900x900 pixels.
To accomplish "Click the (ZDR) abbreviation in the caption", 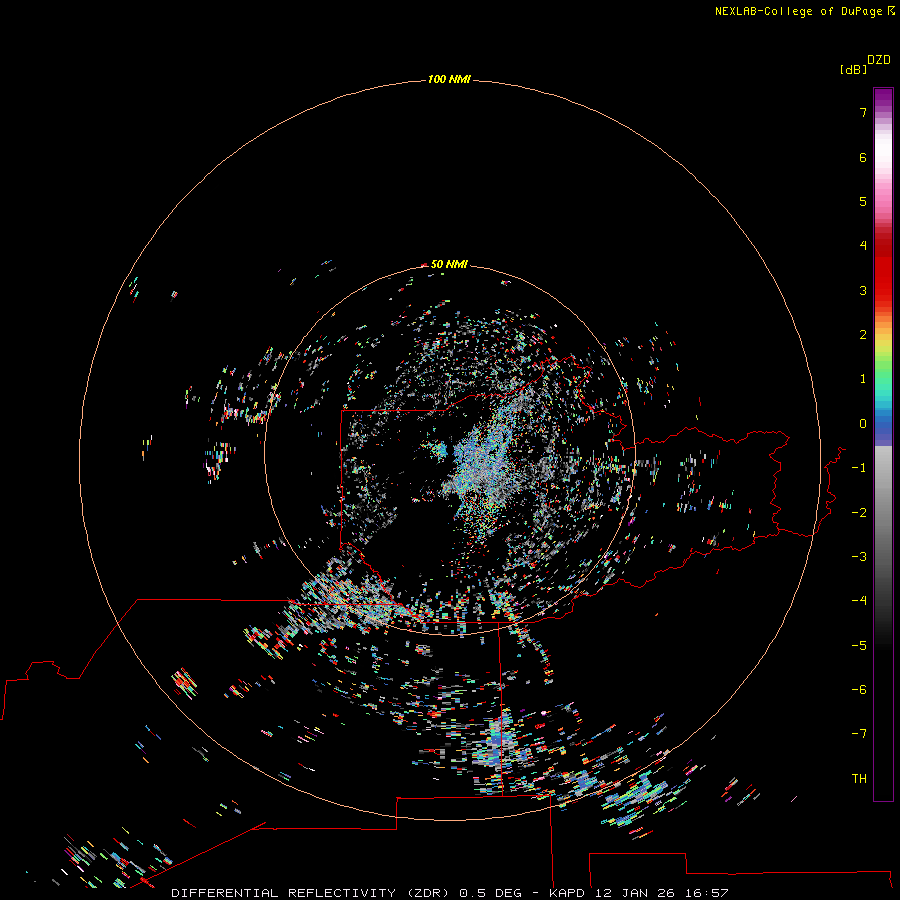I will (428, 893).
